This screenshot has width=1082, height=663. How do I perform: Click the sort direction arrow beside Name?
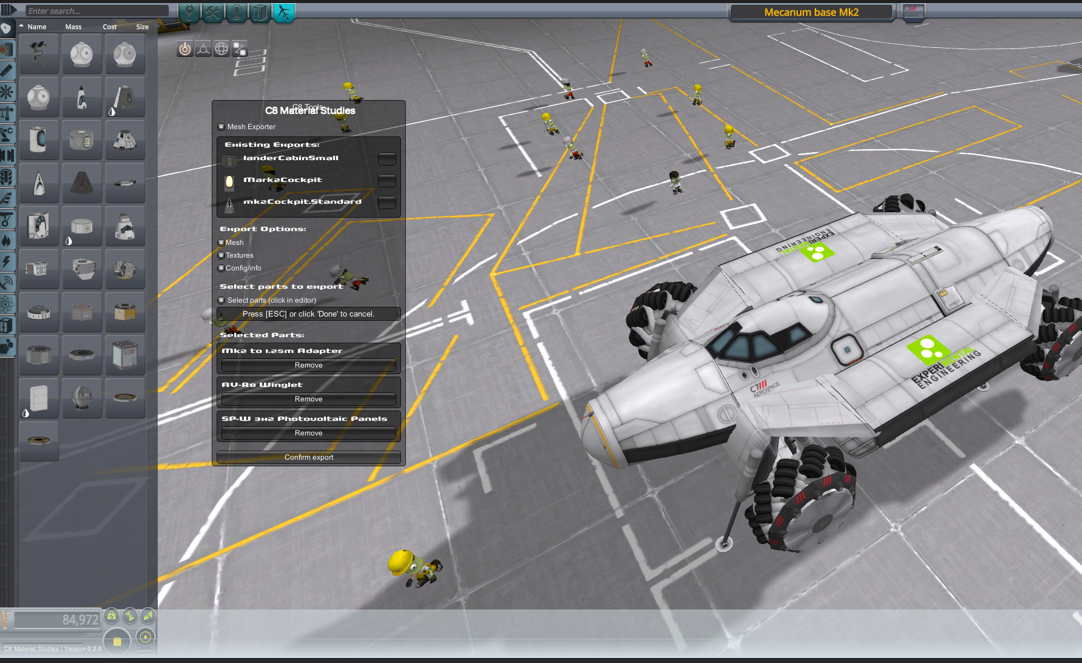(x=21, y=26)
